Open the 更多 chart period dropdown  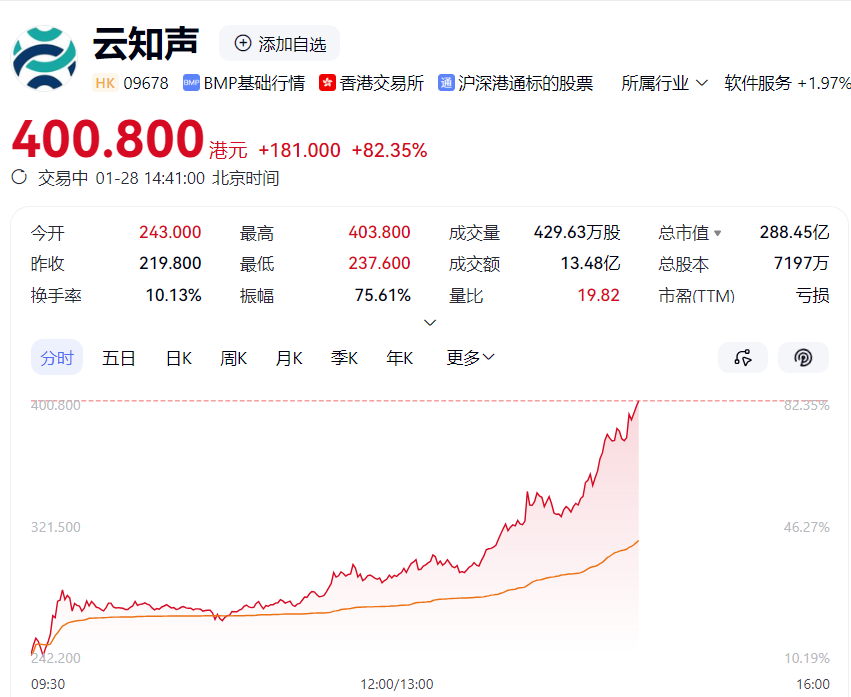tap(470, 358)
